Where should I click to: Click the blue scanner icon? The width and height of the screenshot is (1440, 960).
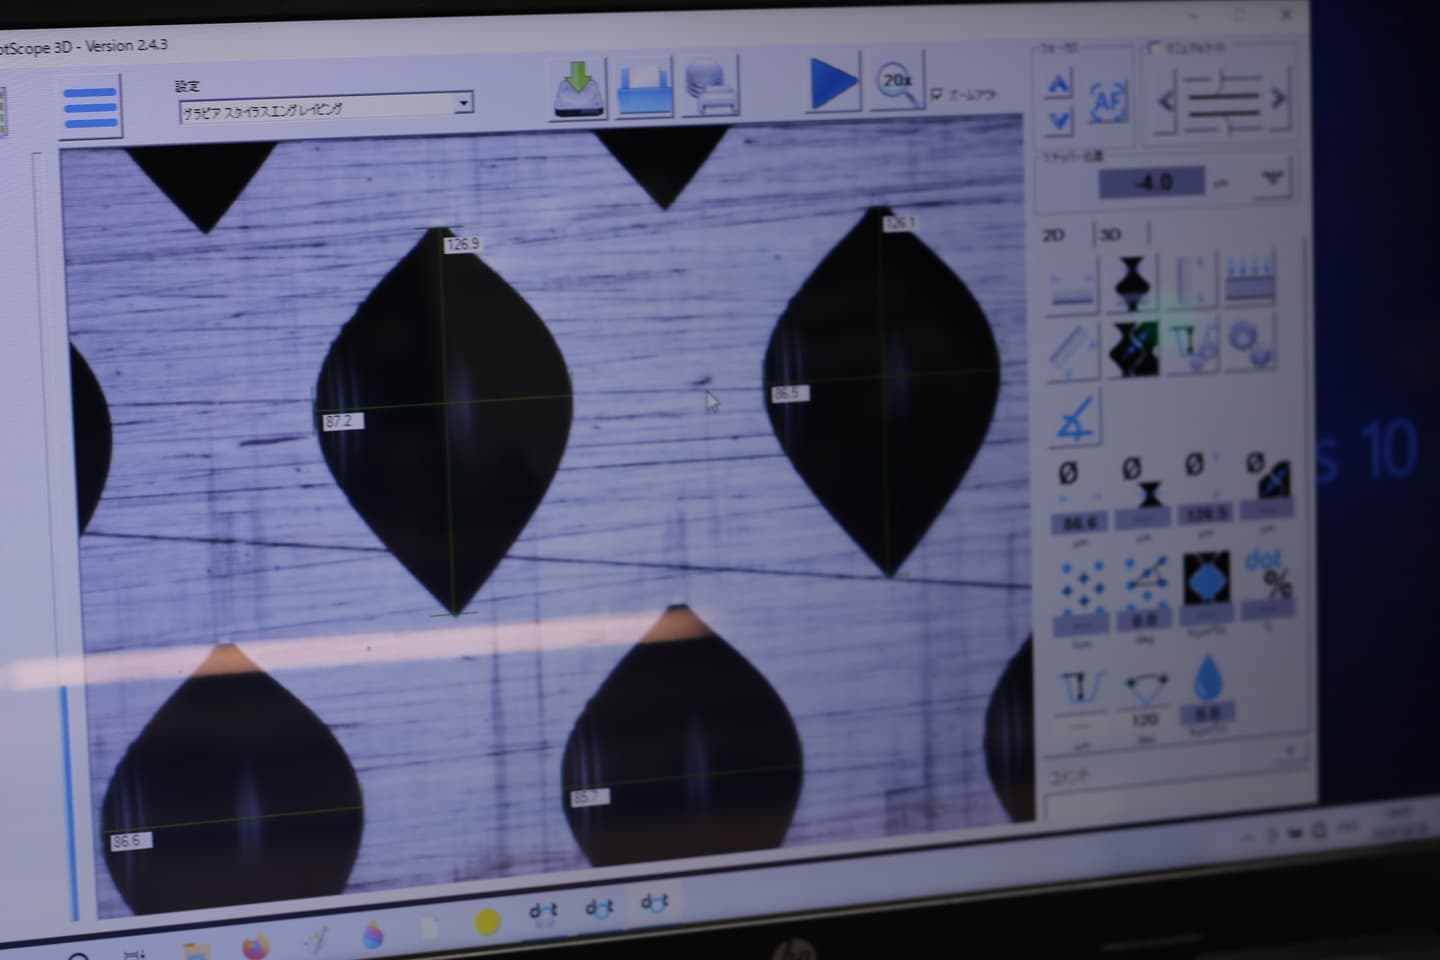(x=644, y=89)
